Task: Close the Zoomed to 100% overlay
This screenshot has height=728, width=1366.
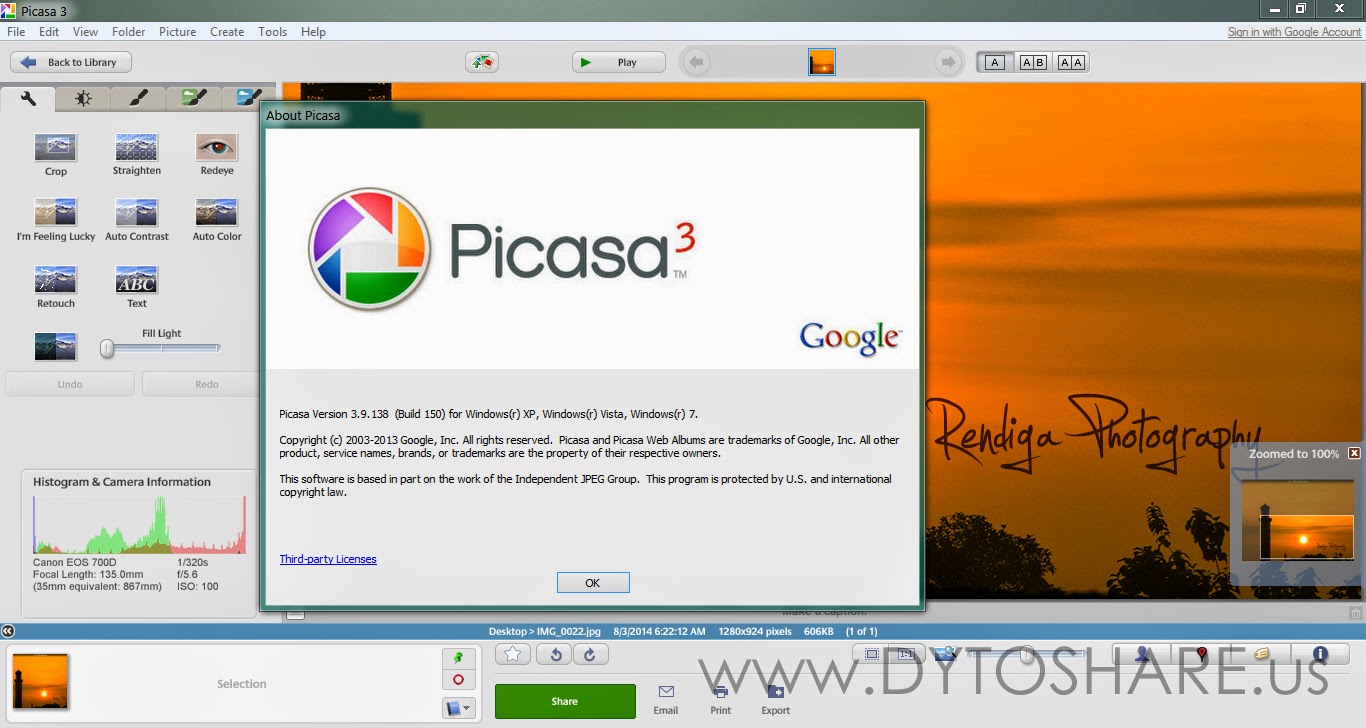Action: pyautogui.click(x=1354, y=453)
